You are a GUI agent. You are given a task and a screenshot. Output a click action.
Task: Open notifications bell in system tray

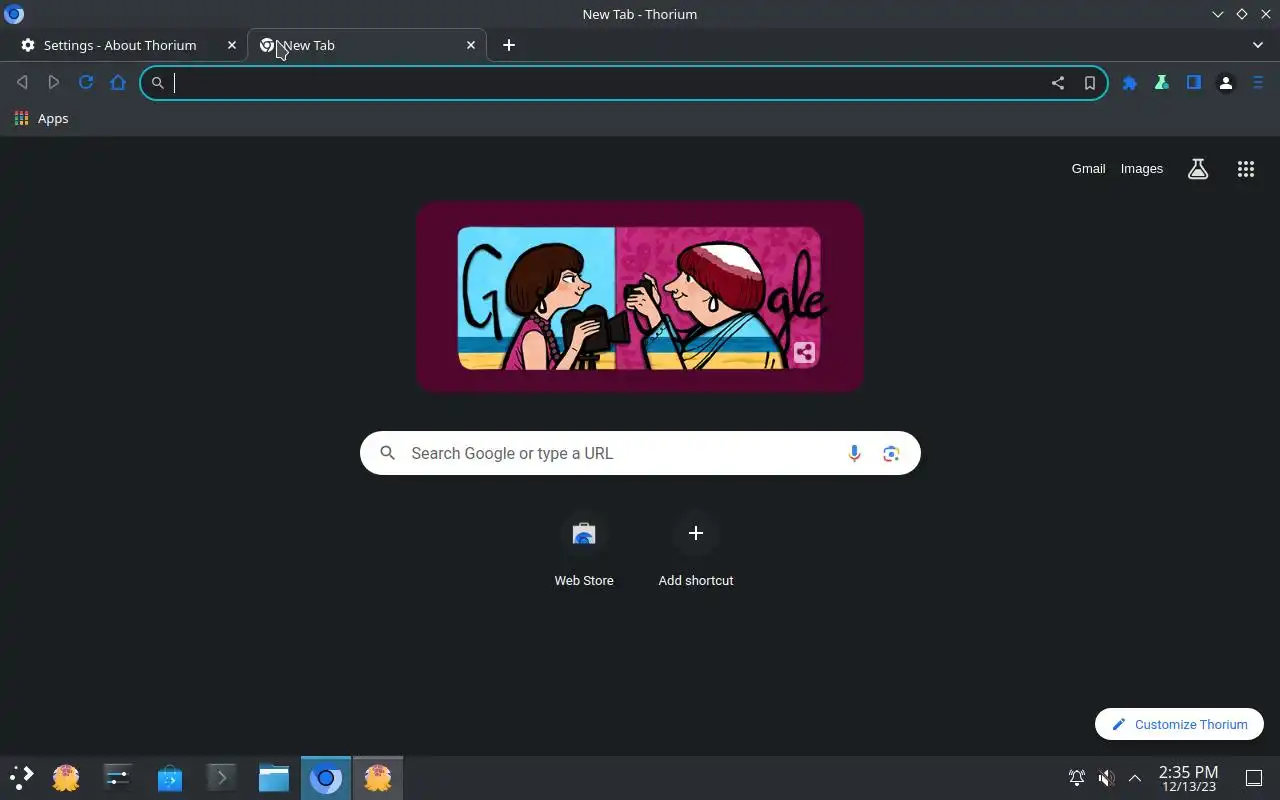[x=1077, y=778]
